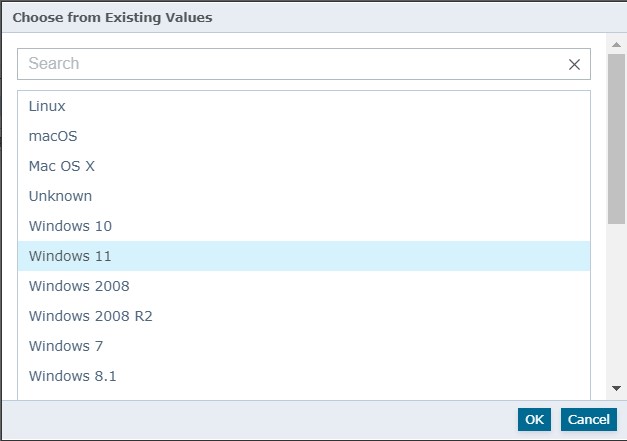Click the scrollbar down arrow
This screenshot has width=627, height=441.
click(x=616, y=388)
